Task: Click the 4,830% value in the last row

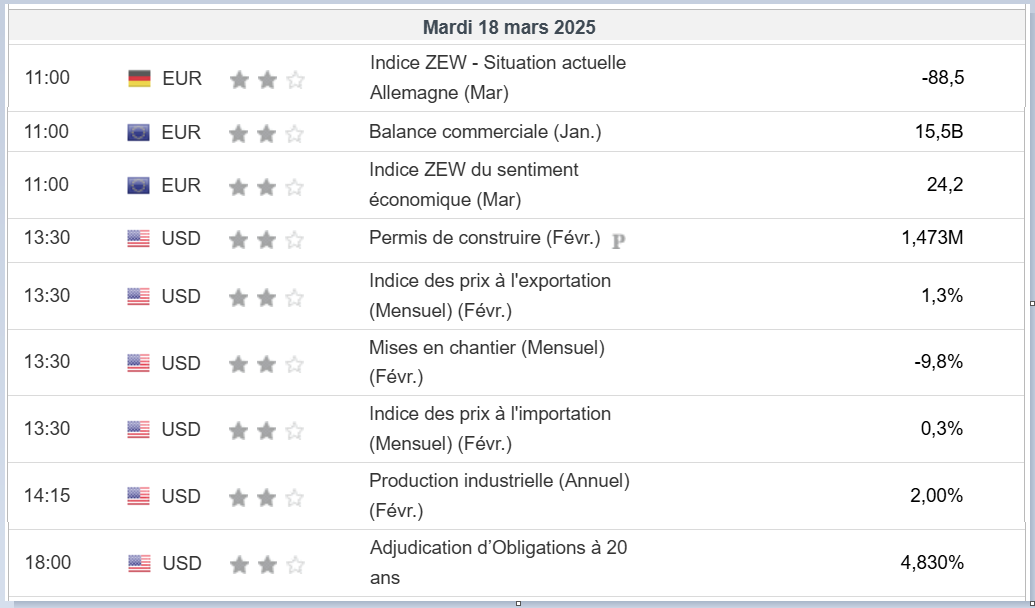Action: coord(932,562)
